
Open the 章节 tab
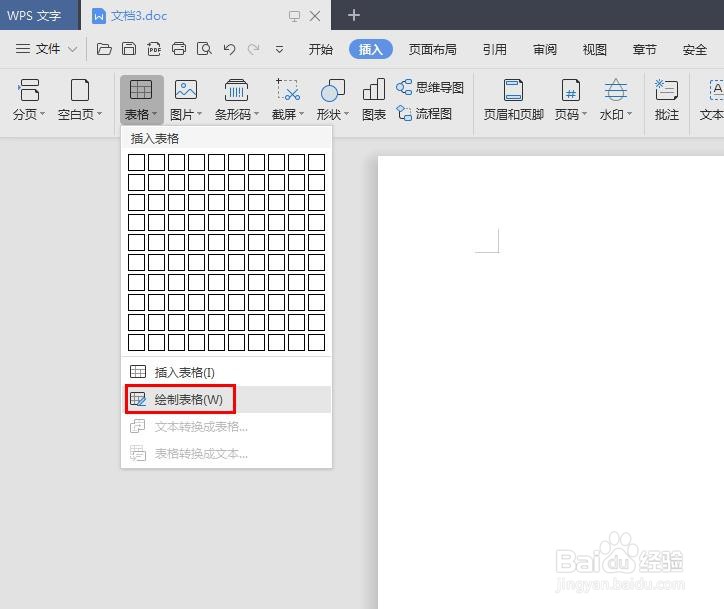645,49
